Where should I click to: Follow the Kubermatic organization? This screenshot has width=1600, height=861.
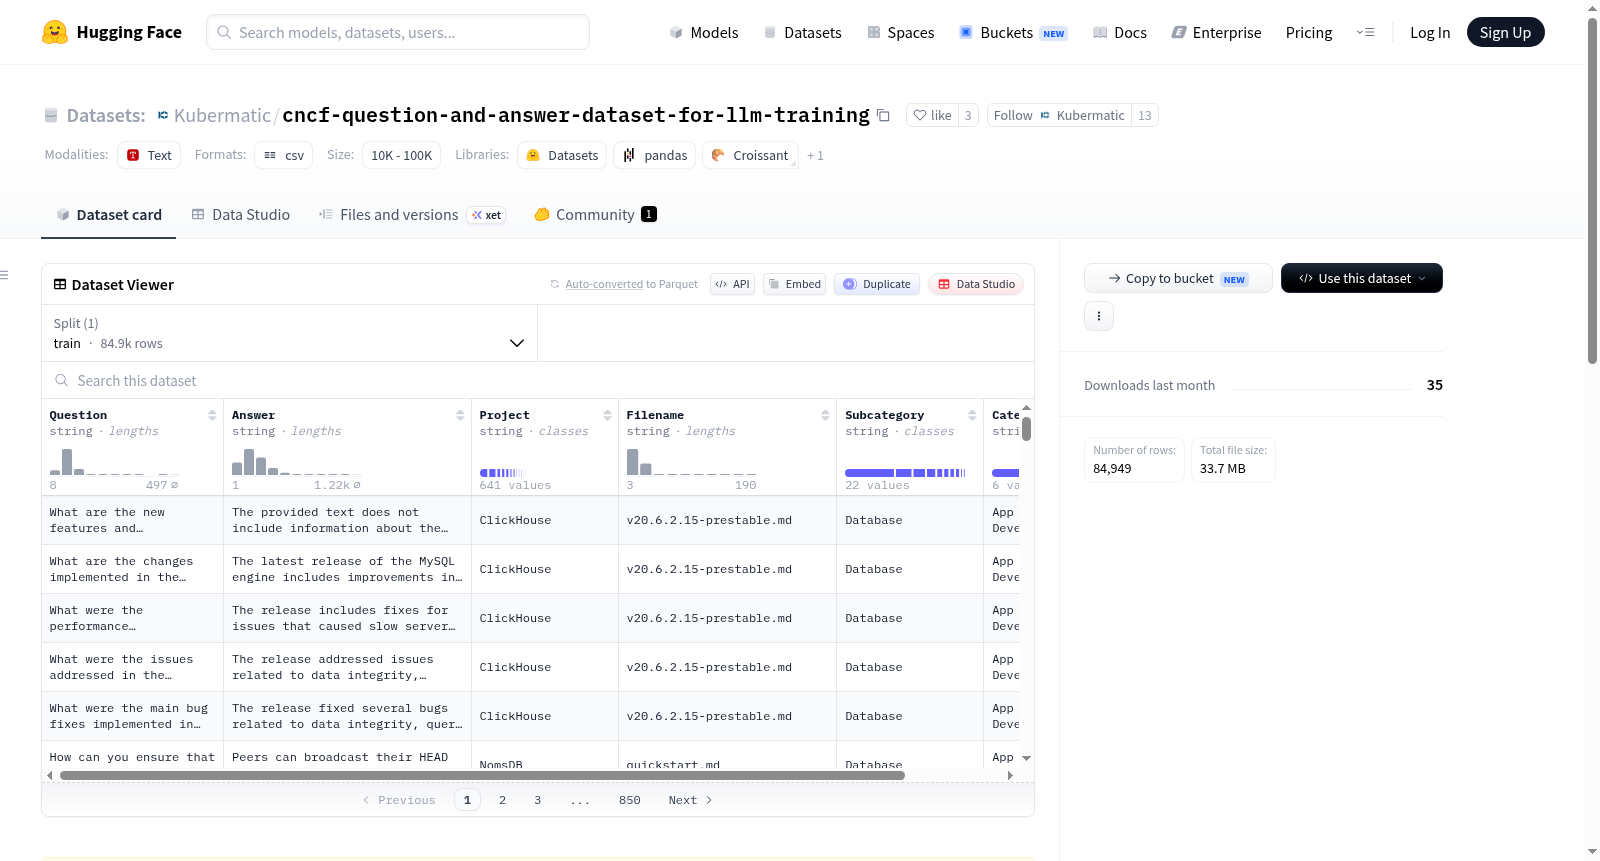tap(1059, 115)
